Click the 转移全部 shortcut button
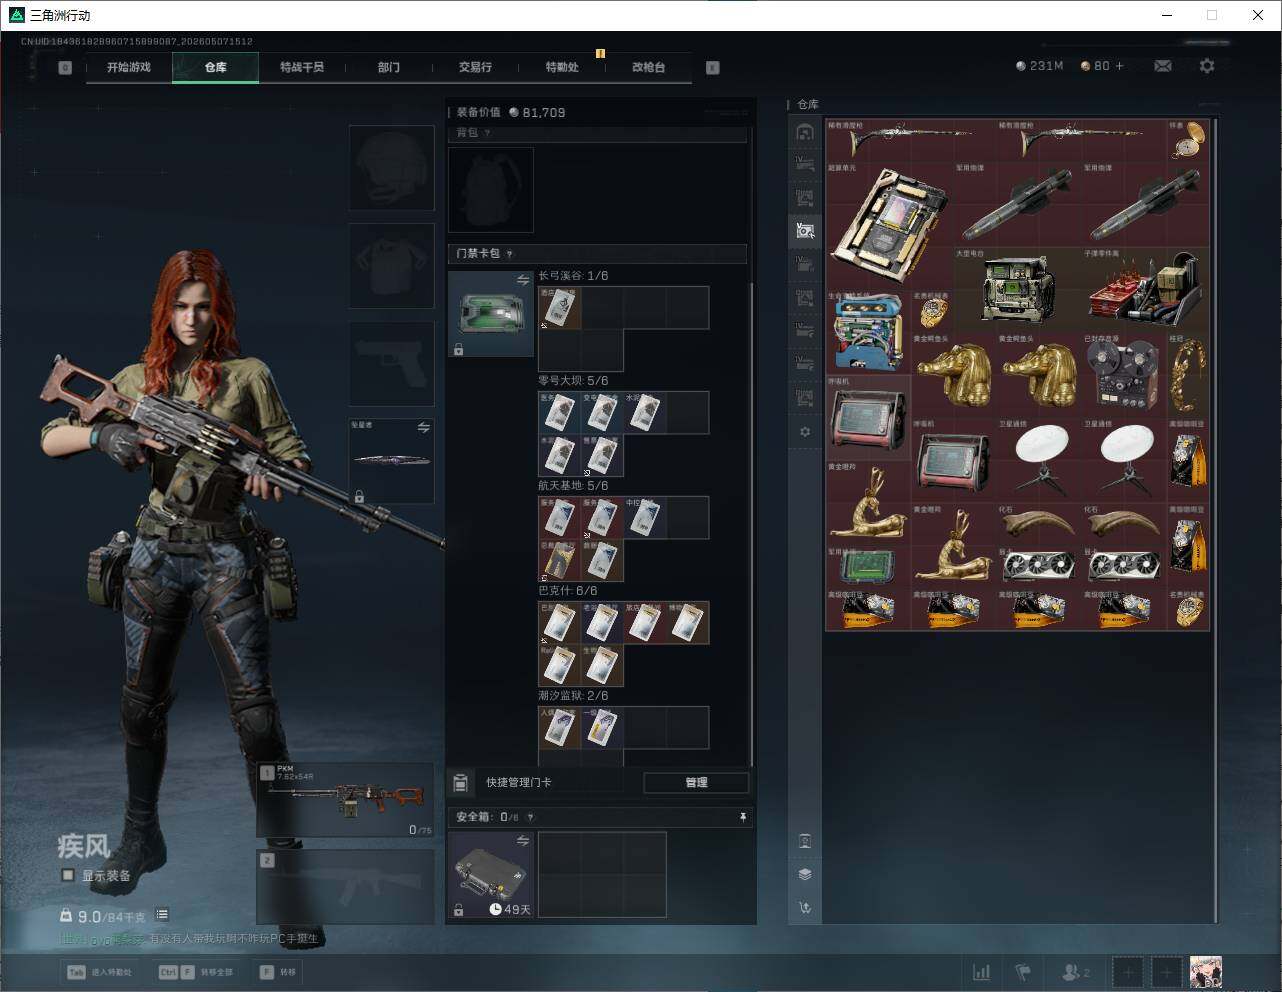 (x=195, y=972)
